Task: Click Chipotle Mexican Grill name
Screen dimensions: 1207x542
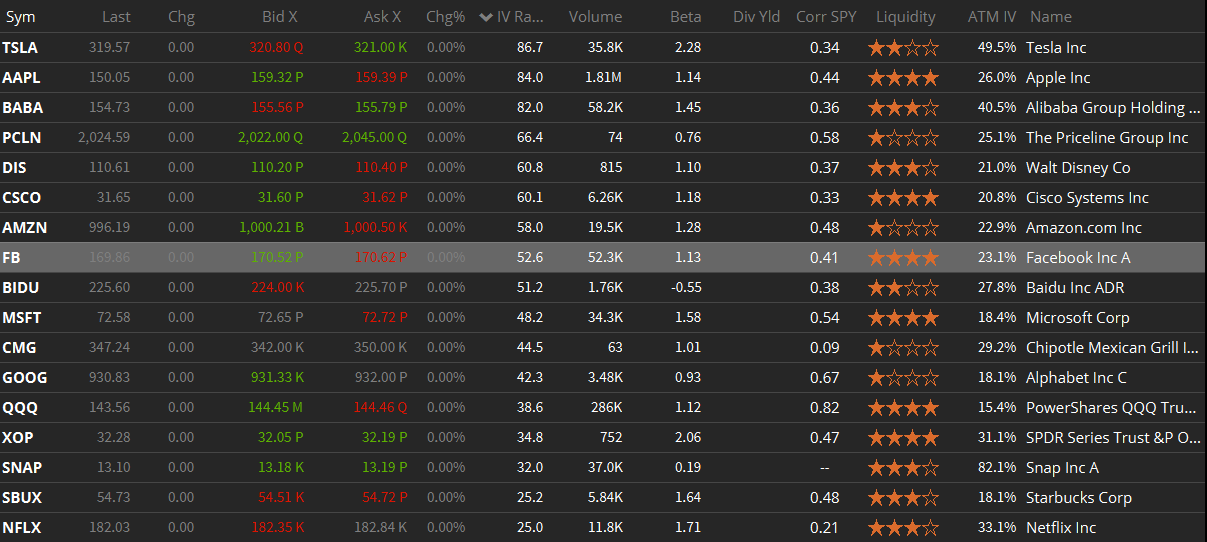Action: [x=1113, y=347]
